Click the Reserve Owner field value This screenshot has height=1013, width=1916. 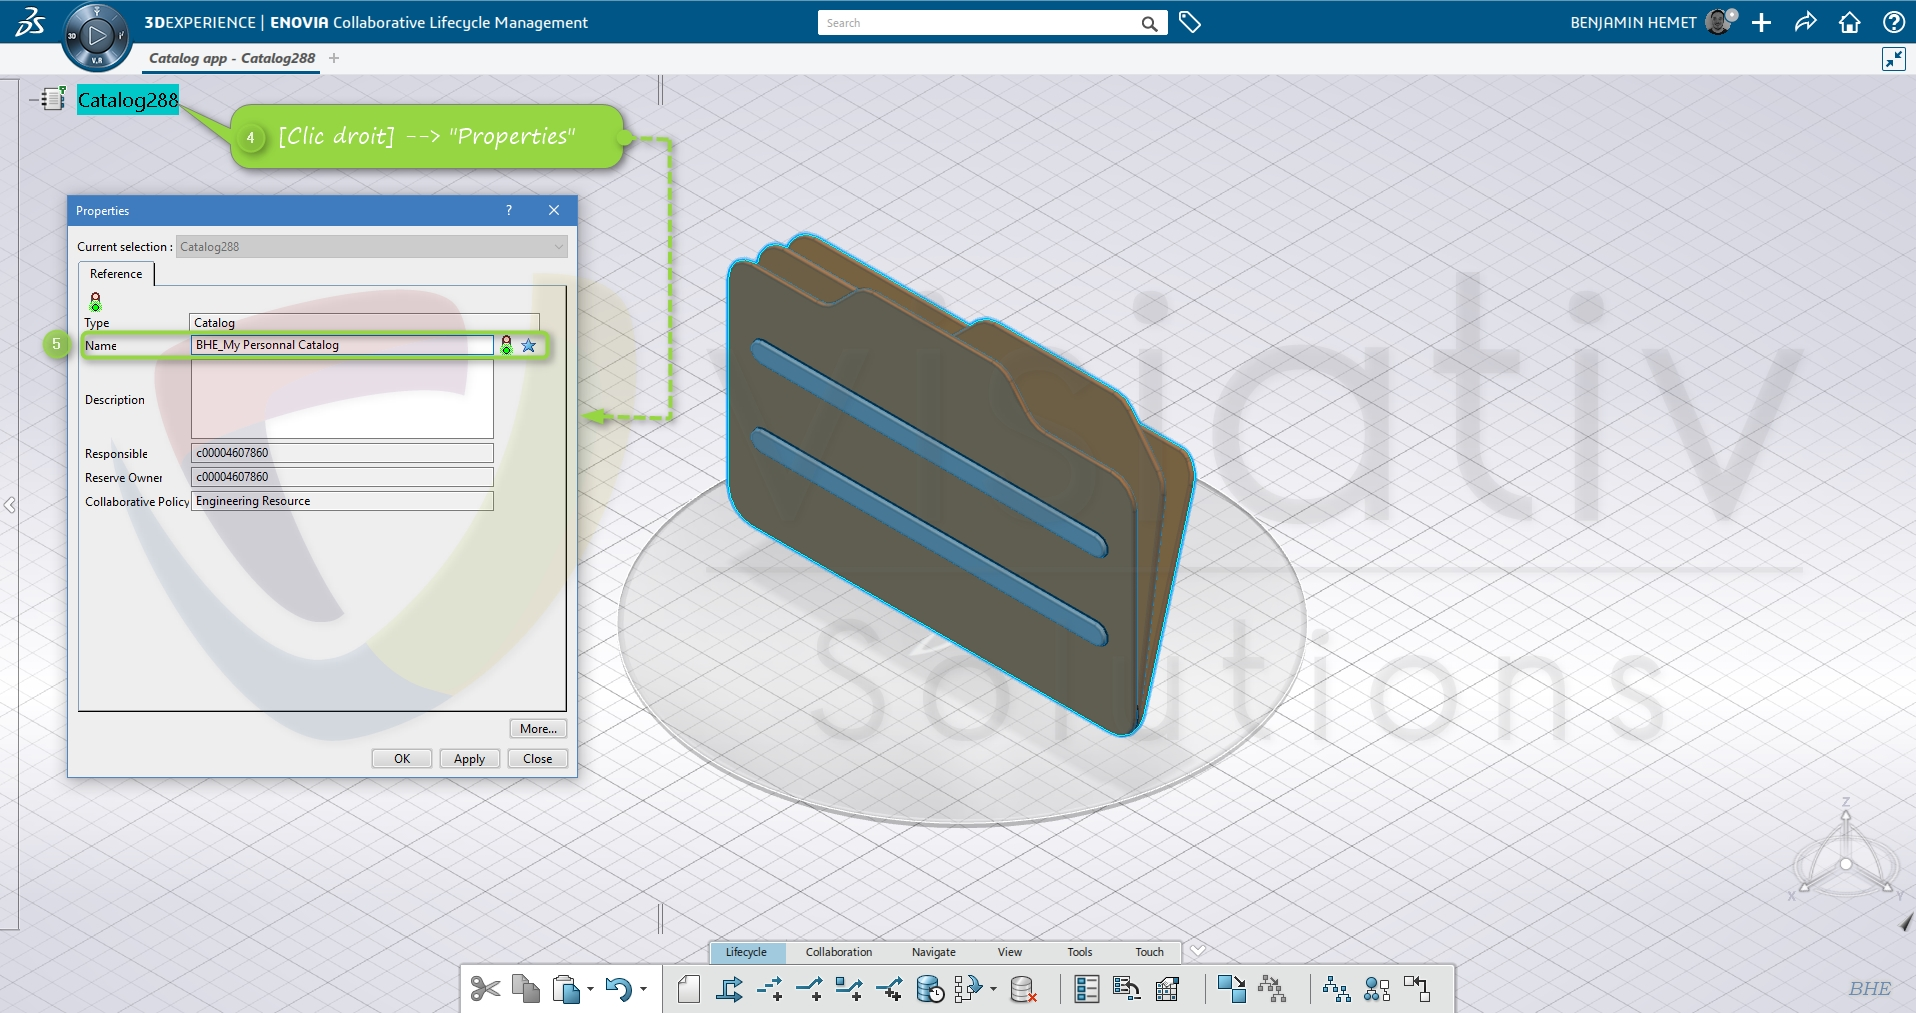[x=342, y=477]
